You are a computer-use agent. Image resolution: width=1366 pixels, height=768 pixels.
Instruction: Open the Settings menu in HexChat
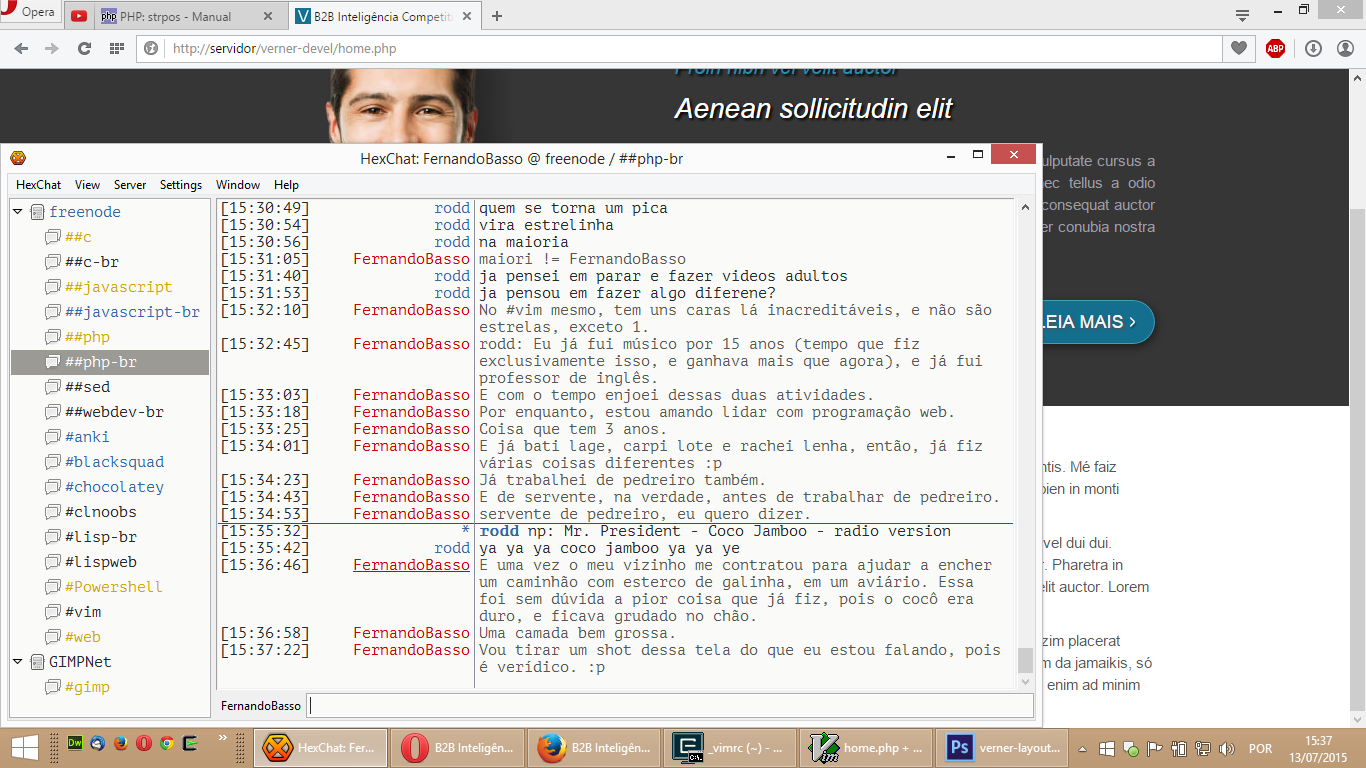click(x=181, y=185)
